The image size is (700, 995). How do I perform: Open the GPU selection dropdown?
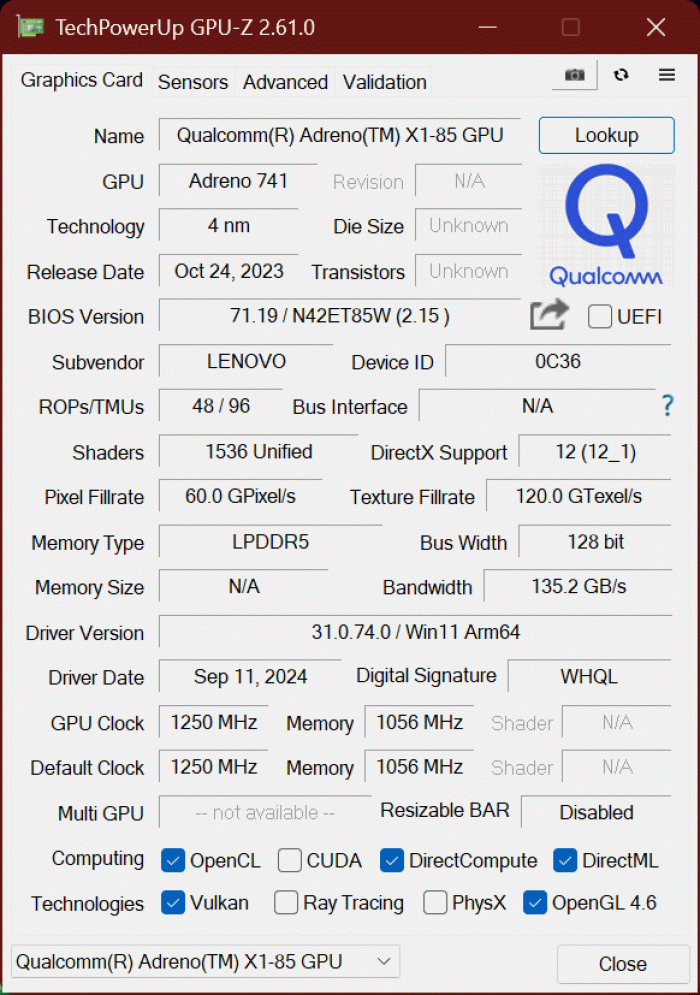(206, 961)
